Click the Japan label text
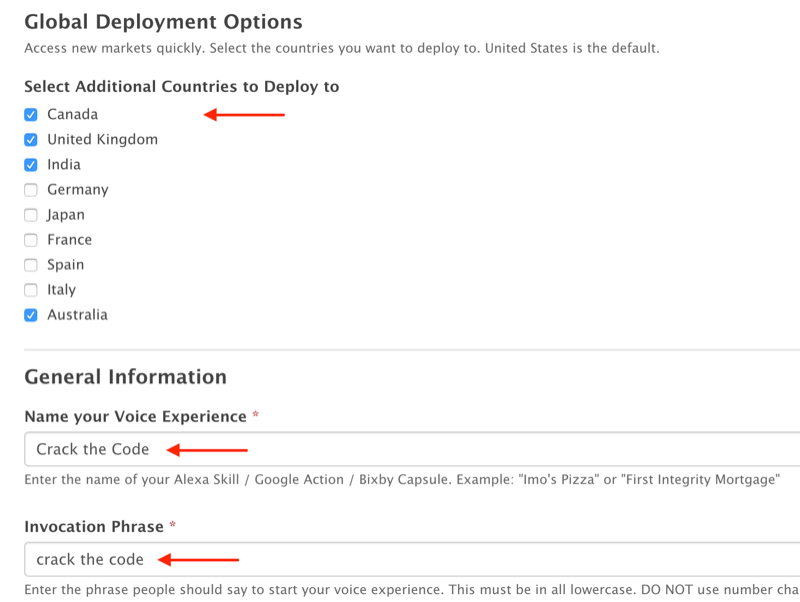This screenshot has height=602, width=800. pyautogui.click(x=65, y=215)
